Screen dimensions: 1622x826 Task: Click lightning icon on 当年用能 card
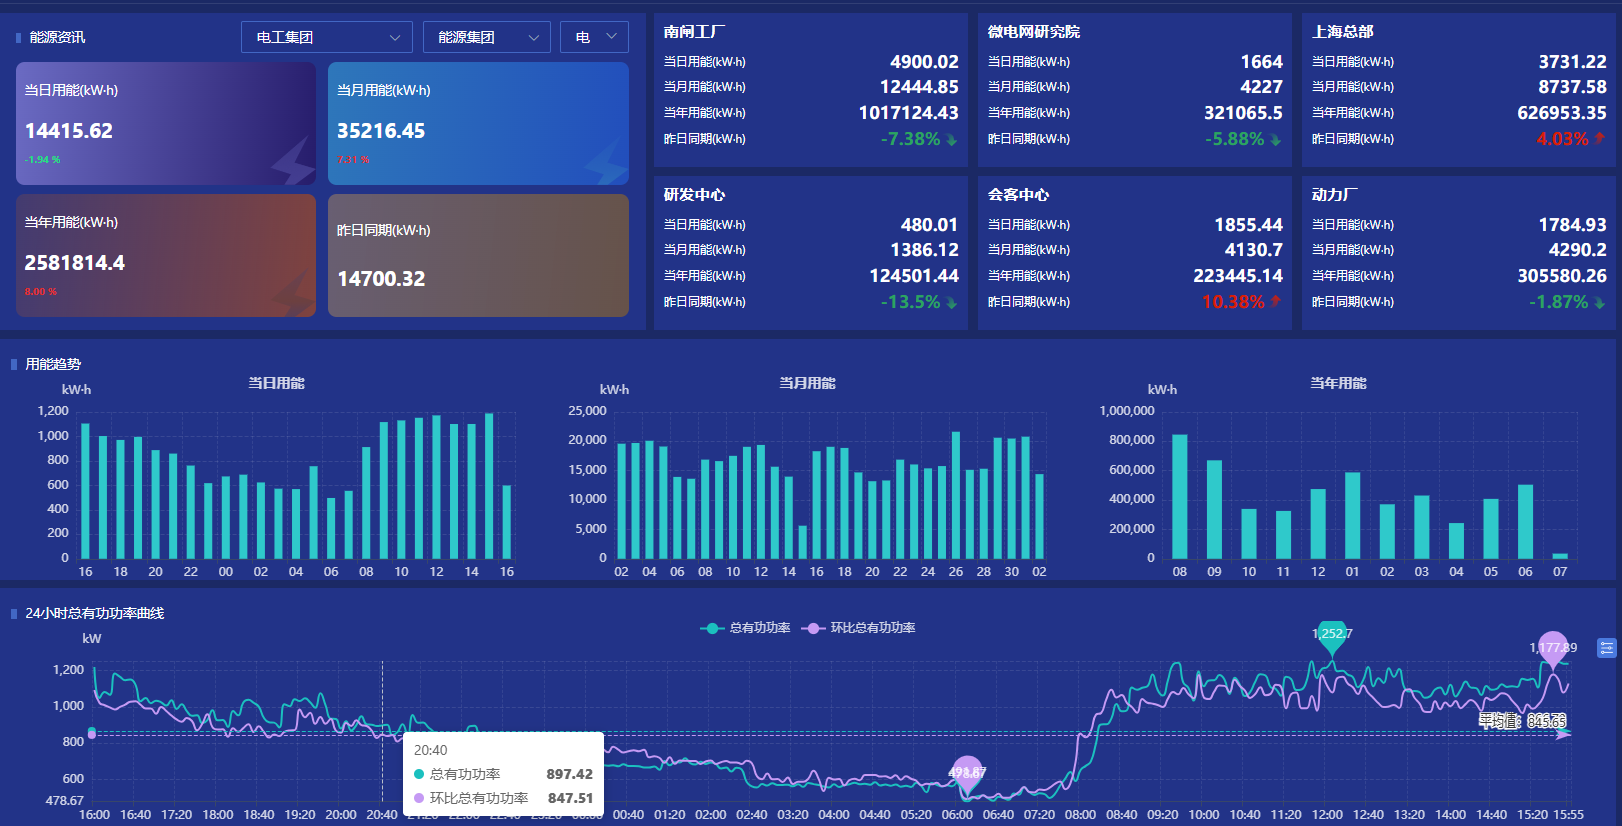tap(292, 294)
